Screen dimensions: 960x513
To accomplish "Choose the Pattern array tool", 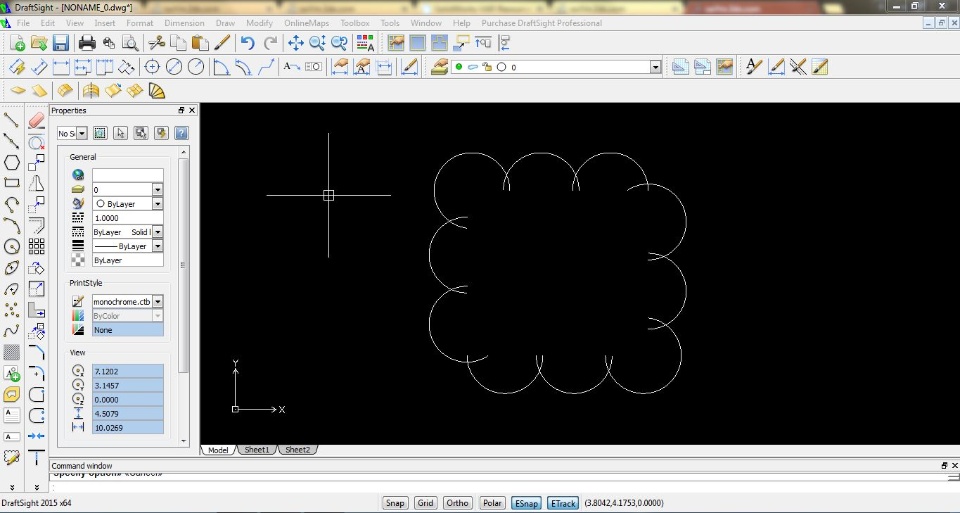I will (x=36, y=247).
